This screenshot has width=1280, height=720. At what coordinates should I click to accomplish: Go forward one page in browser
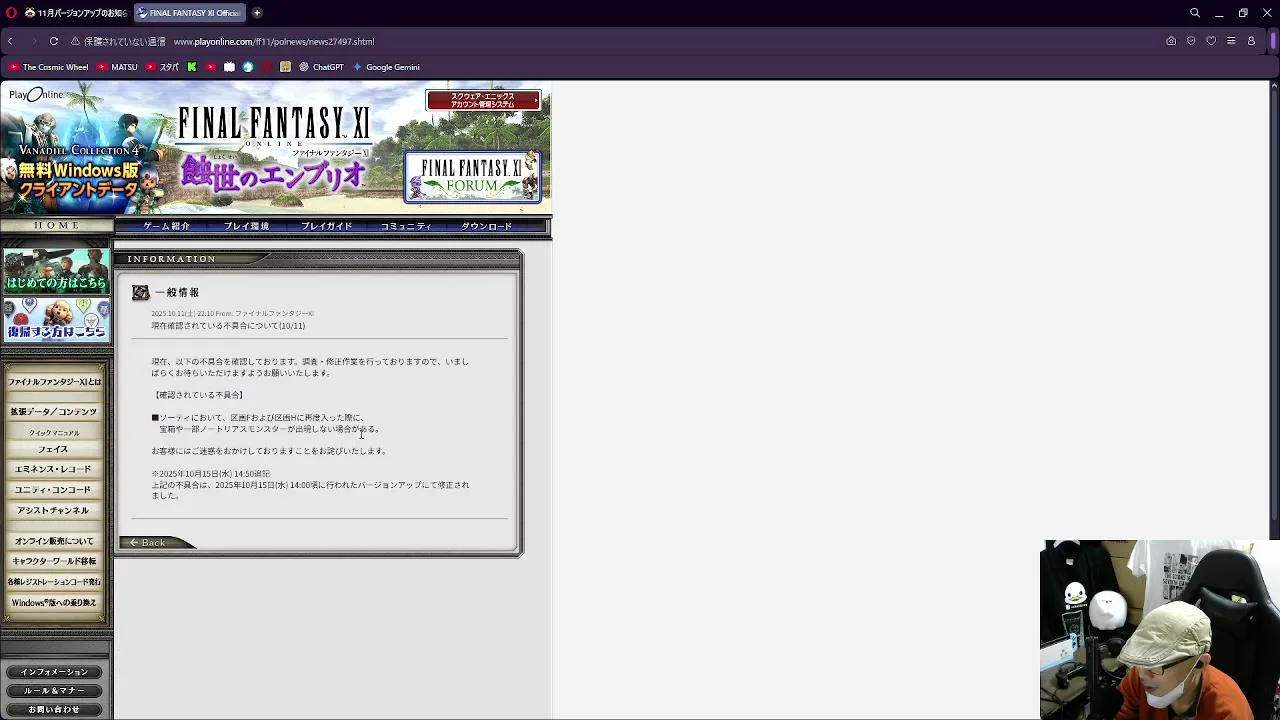32,41
